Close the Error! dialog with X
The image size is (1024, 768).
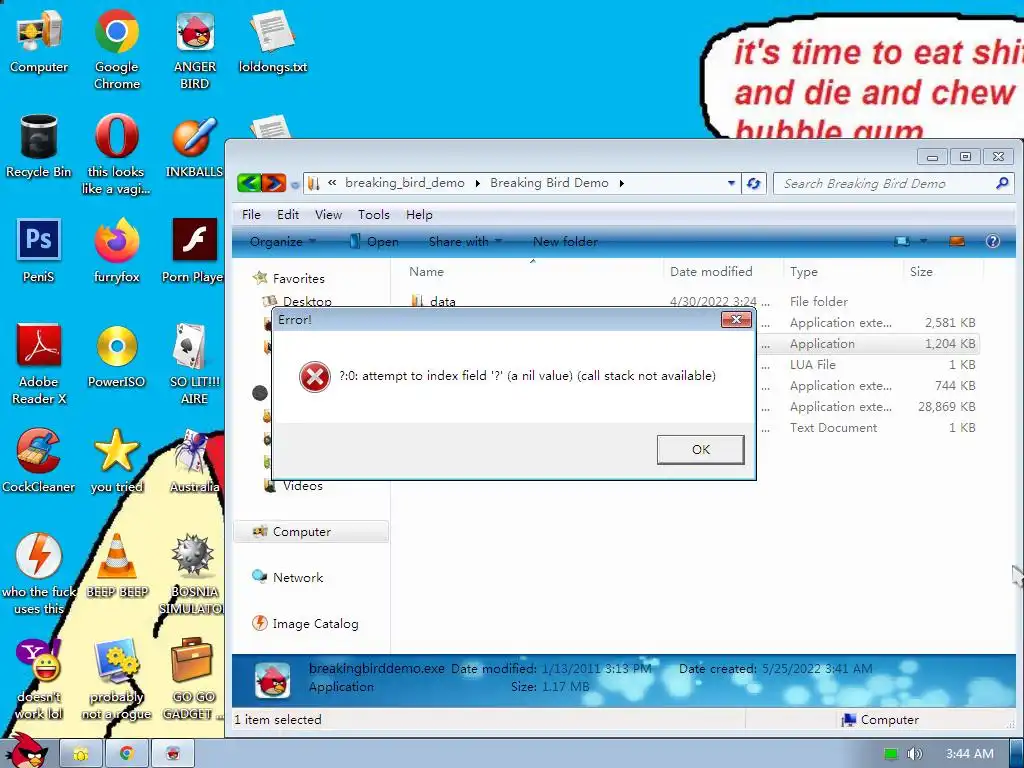pos(736,319)
